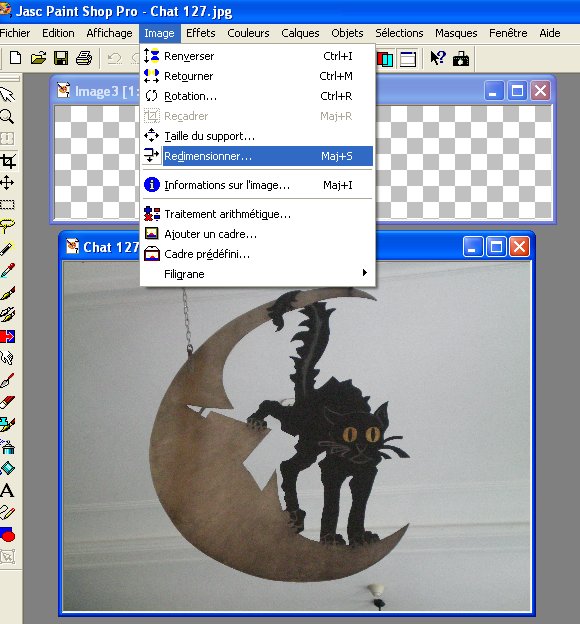Select the disabled Deformation tool
Image resolution: width=580 pixels, height=624 pixels.
coord(7,138)
